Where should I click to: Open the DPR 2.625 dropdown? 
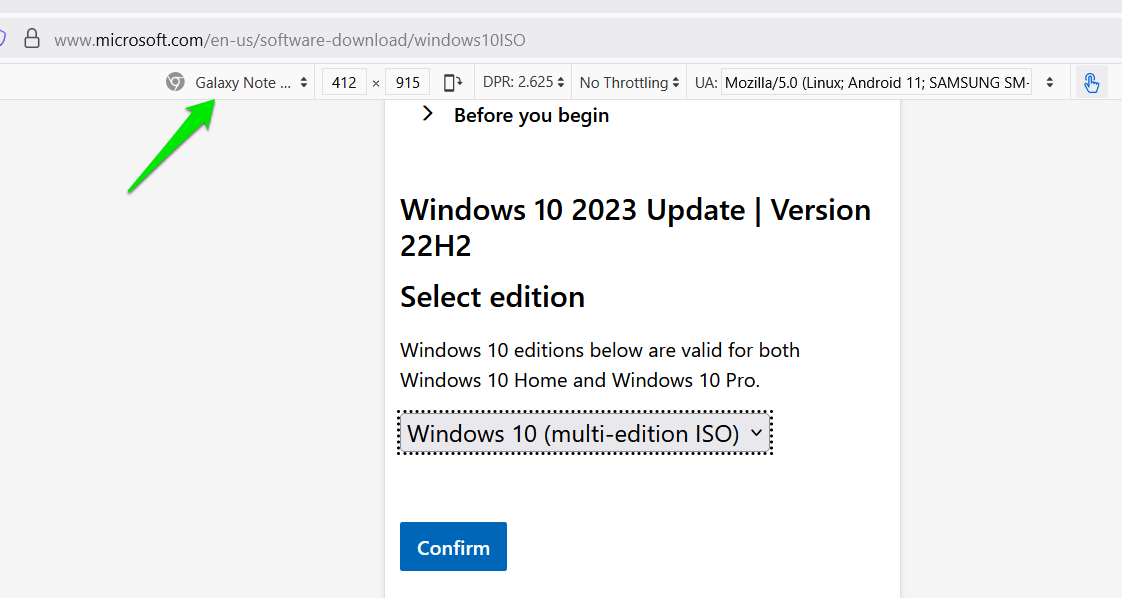pos(523,82)
